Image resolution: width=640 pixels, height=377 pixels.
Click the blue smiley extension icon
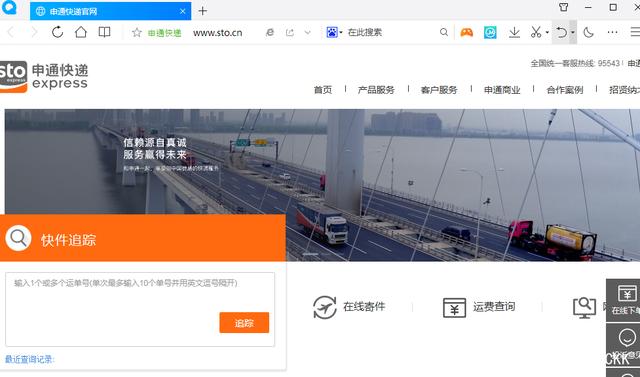pyautogui.click(x=490, y=32)
